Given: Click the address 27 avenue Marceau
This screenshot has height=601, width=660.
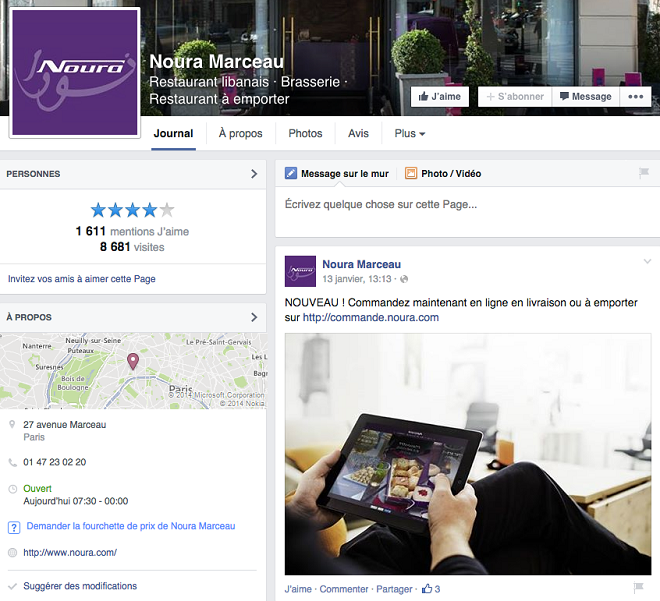Looking at the screenshot, I should pos(64,425).
